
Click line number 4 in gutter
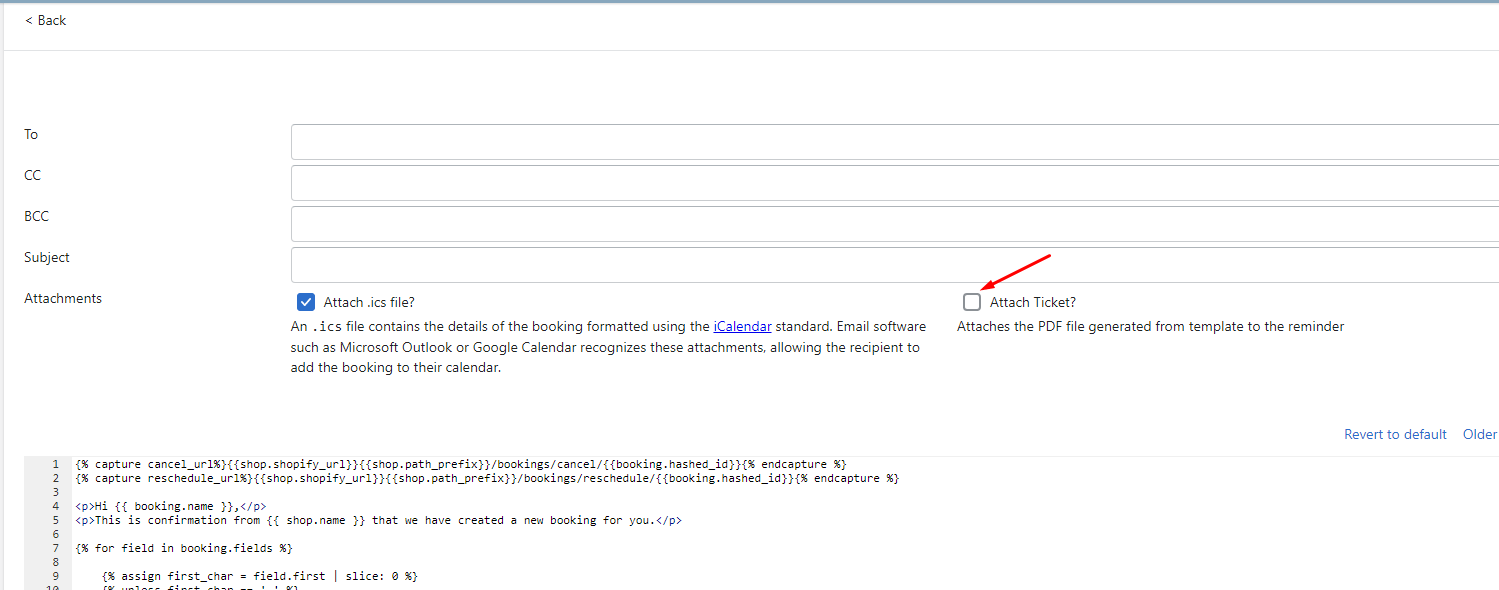pos(55,506)
